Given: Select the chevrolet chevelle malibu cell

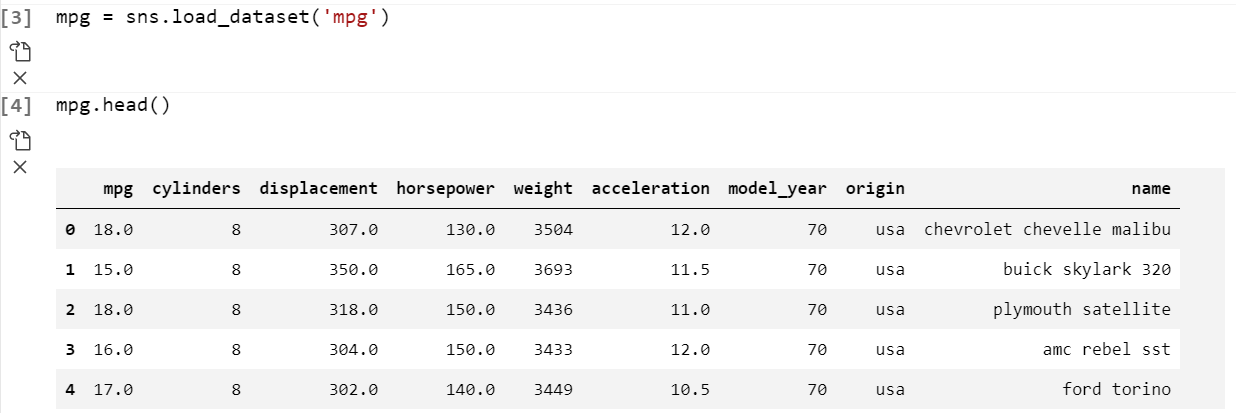Looking at the screenshot, I should [1046, 229].
